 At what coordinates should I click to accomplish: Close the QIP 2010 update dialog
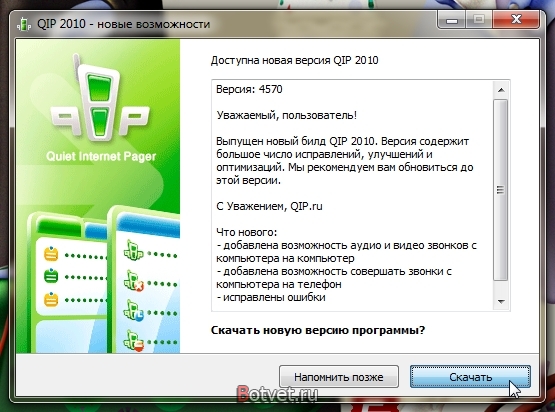516,20
